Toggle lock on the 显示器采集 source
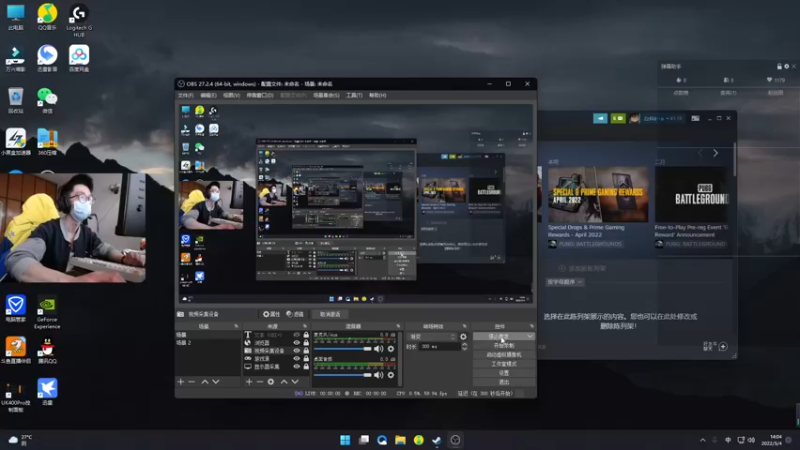 306,366
